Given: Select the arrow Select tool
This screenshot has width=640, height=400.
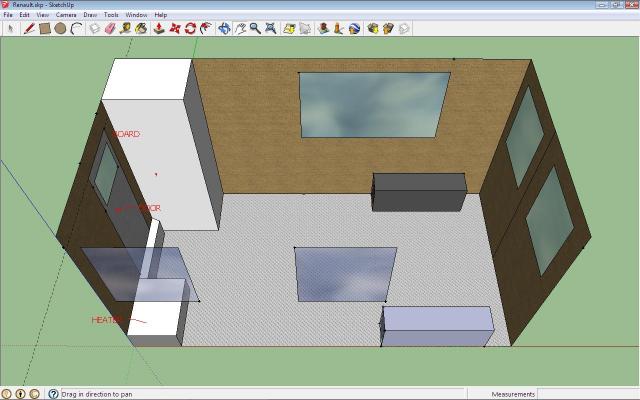Looking at the screenshot, I should coord(10,28).
